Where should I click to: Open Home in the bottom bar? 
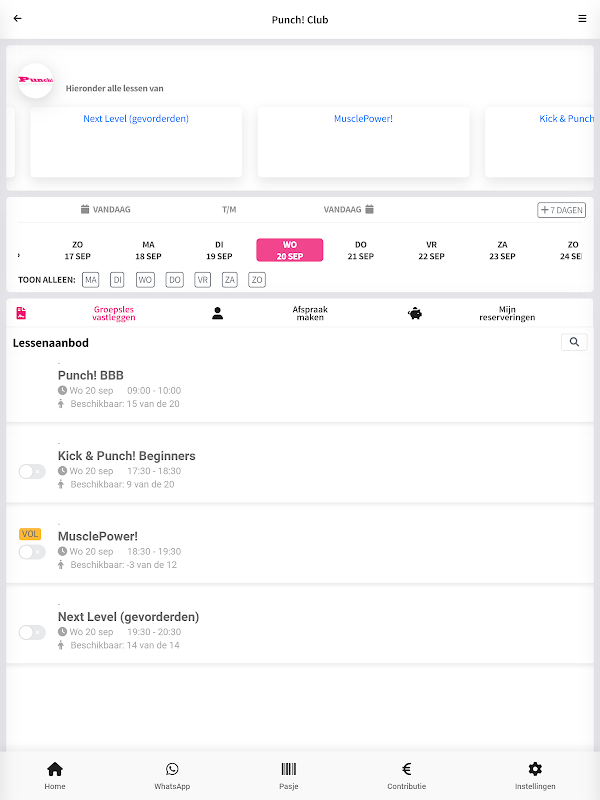coord(55,775)
